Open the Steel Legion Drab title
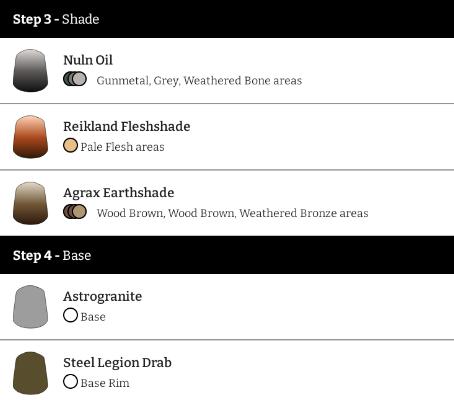 tap(117, 363)
